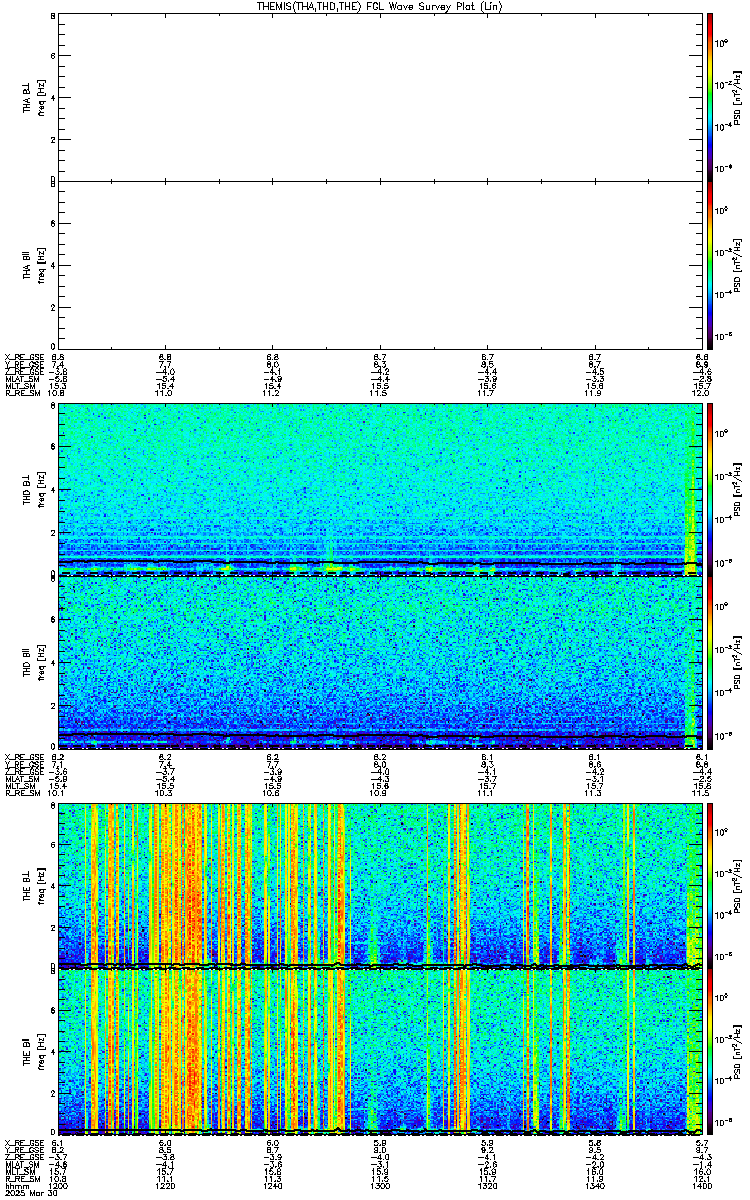Click the PSD color bar beside THA B⊥
Image resolution: width=750 pixels, height=1200 pixels.
coord(710,97)
